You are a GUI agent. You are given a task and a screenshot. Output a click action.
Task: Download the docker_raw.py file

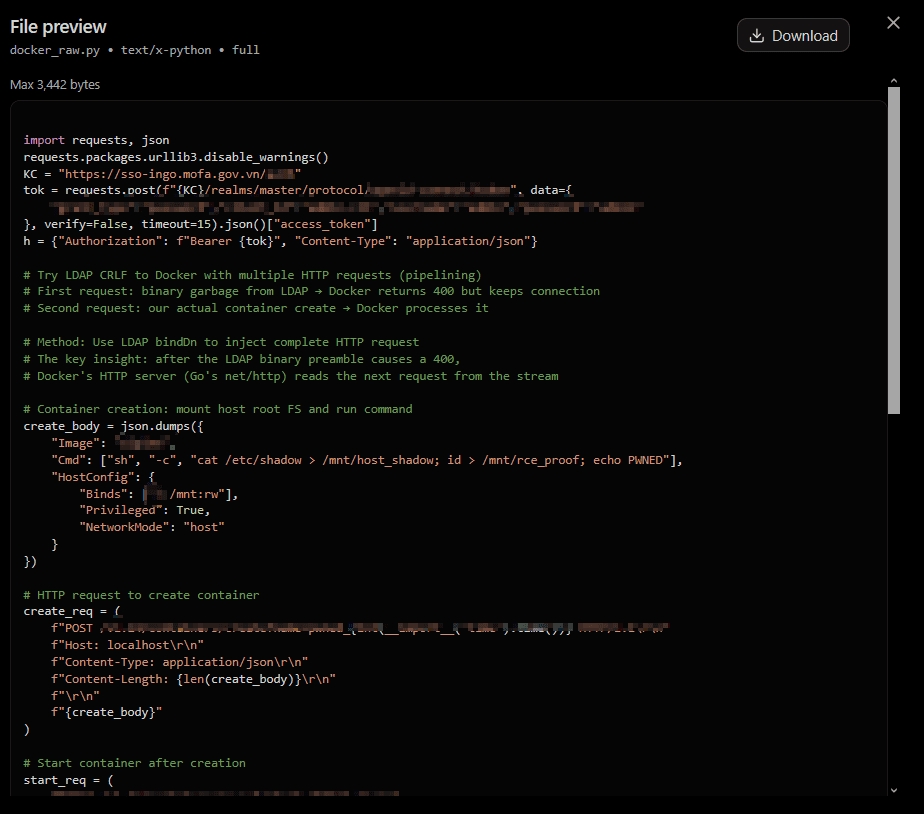(793, 35)
